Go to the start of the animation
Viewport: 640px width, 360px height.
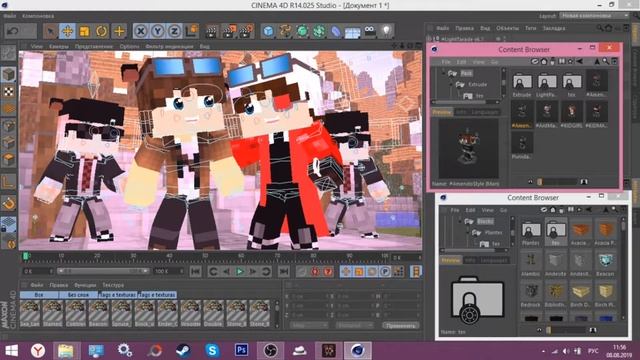(196, 271)
